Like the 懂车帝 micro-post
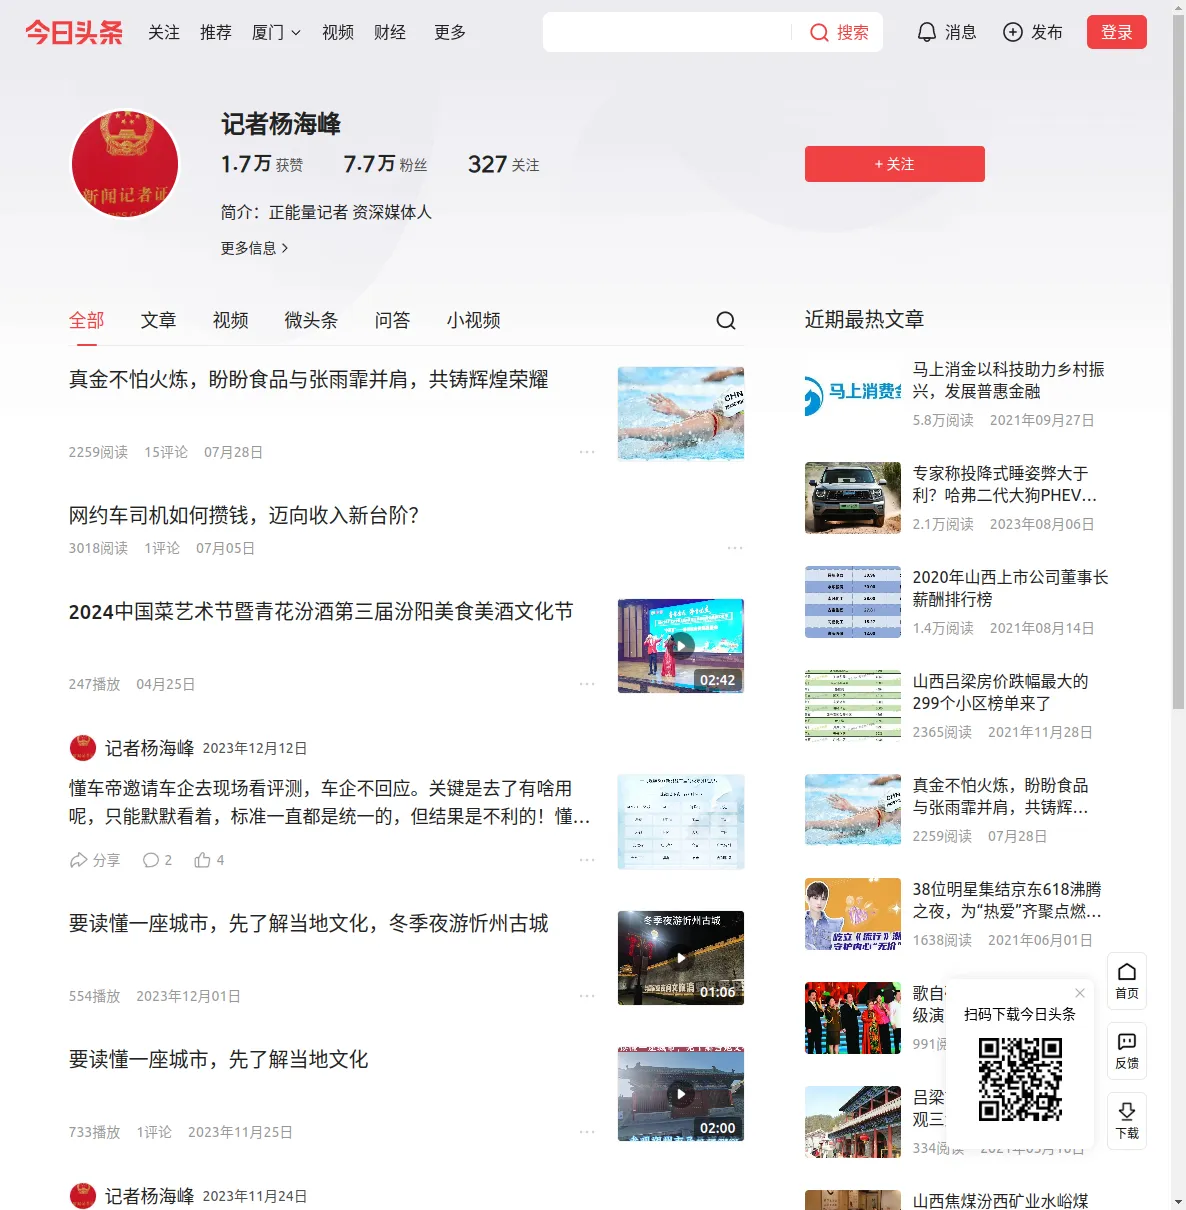 [209, 860]
